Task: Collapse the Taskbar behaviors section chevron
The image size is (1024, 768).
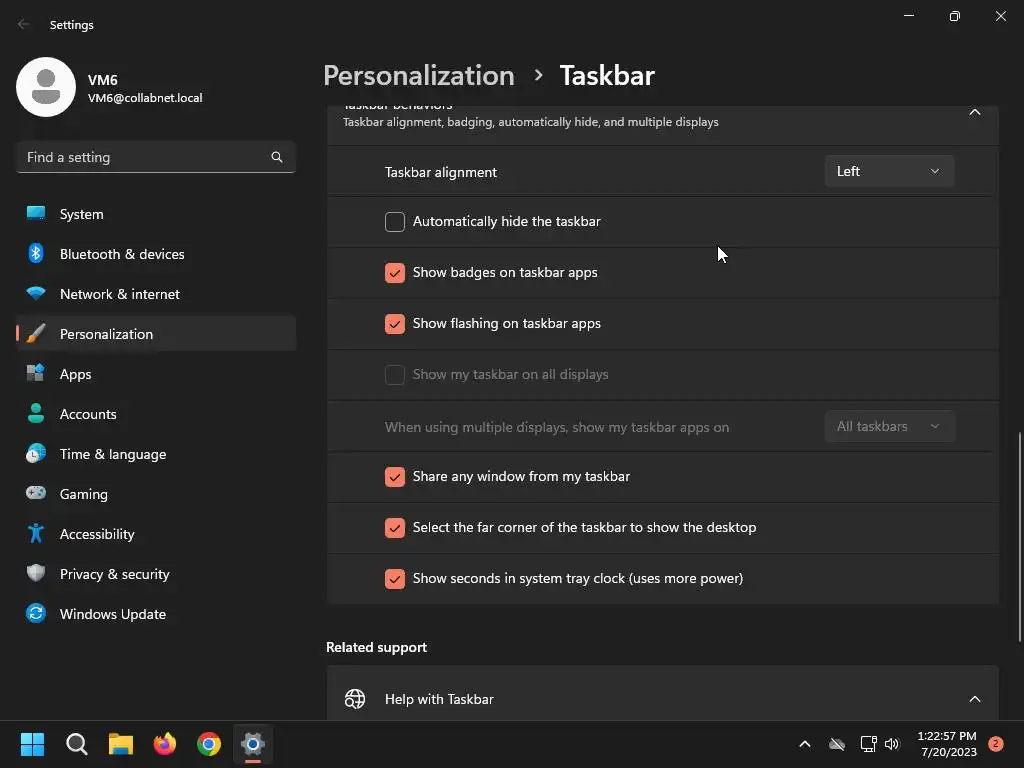Action: pyautogui.click(x=974, y=112)
